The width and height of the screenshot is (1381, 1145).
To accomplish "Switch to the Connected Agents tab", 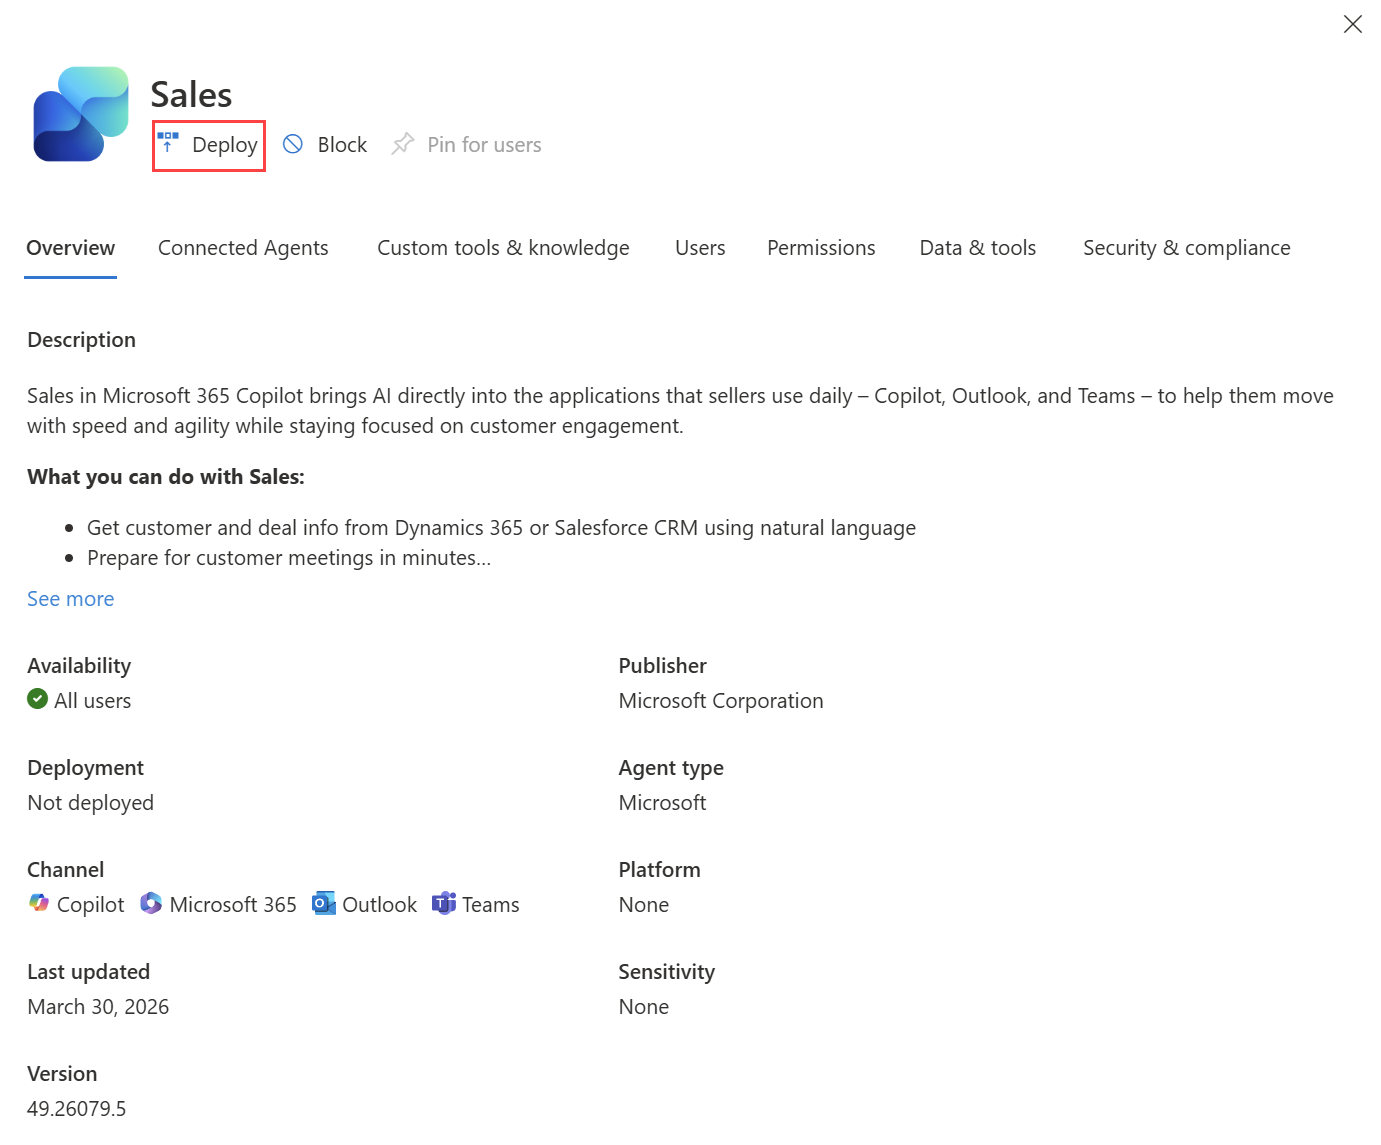I will click(243, 248).
